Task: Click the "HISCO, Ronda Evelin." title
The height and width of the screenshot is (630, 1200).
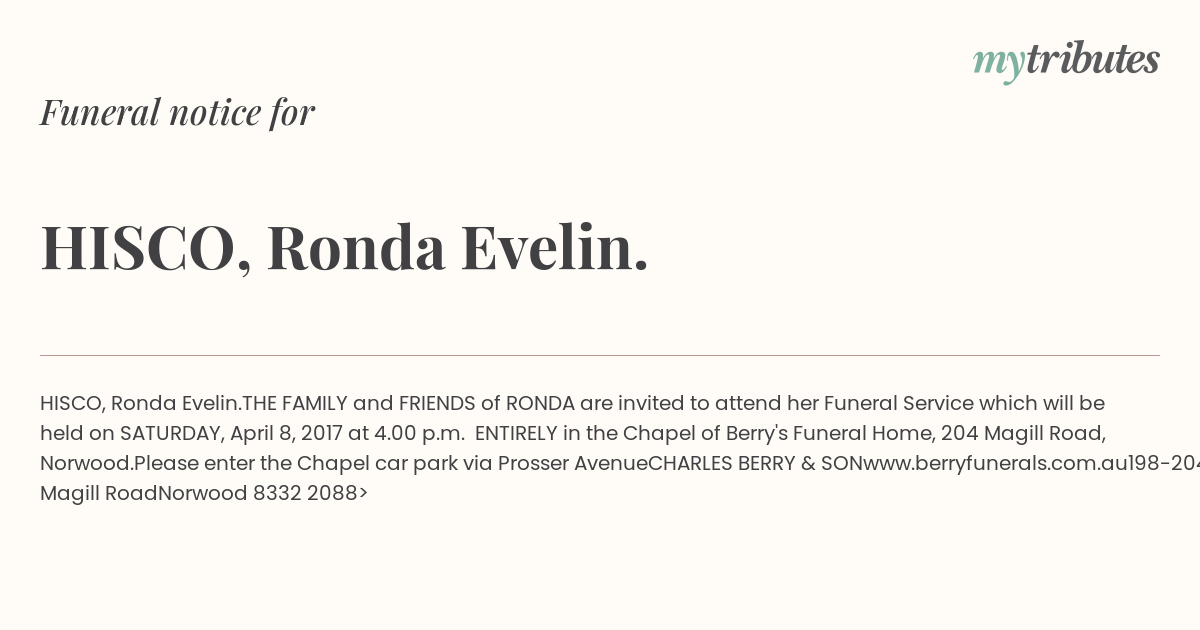Action: pos(344,247)
